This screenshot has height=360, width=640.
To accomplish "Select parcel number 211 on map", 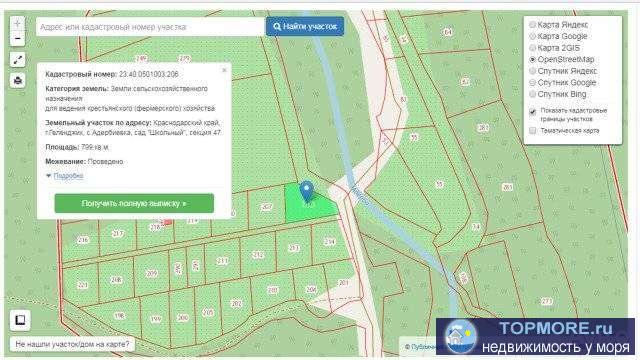I will pyautogui.click(x=222, y=260).
